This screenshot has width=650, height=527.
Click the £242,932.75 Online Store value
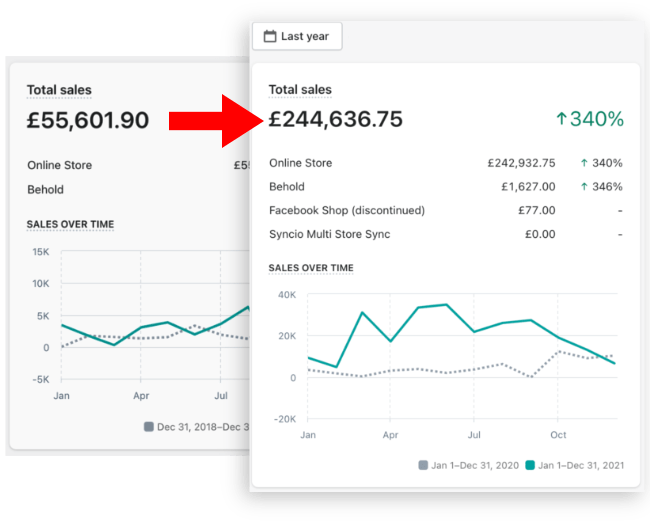(521, 163)
